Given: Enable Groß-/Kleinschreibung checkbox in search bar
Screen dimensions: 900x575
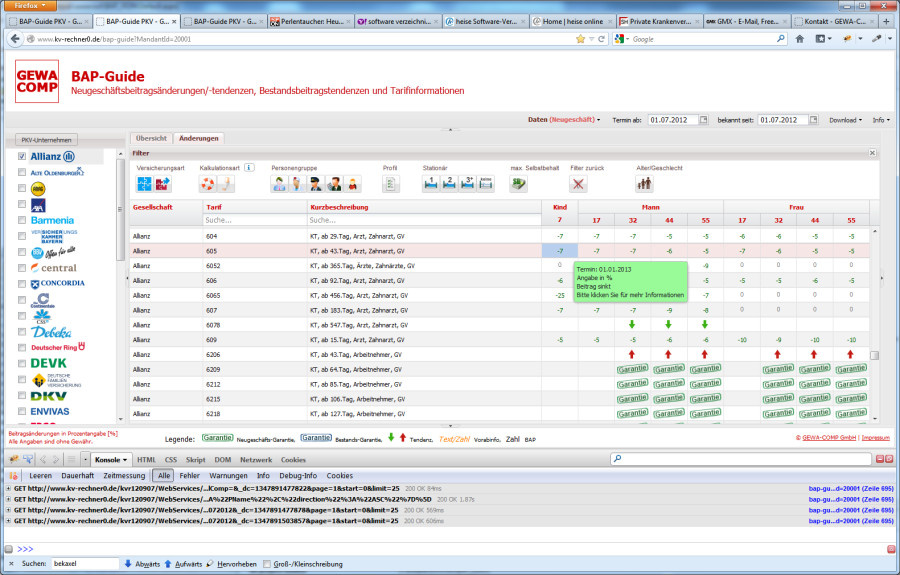Looking at the screenshot, I should coord(267,564).
